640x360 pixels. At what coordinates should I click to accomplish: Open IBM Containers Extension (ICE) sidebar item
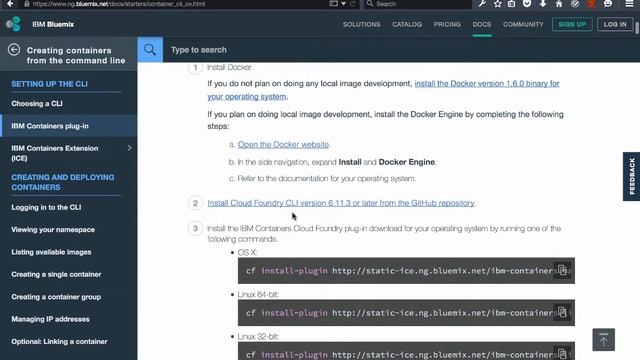pos(55,153)
